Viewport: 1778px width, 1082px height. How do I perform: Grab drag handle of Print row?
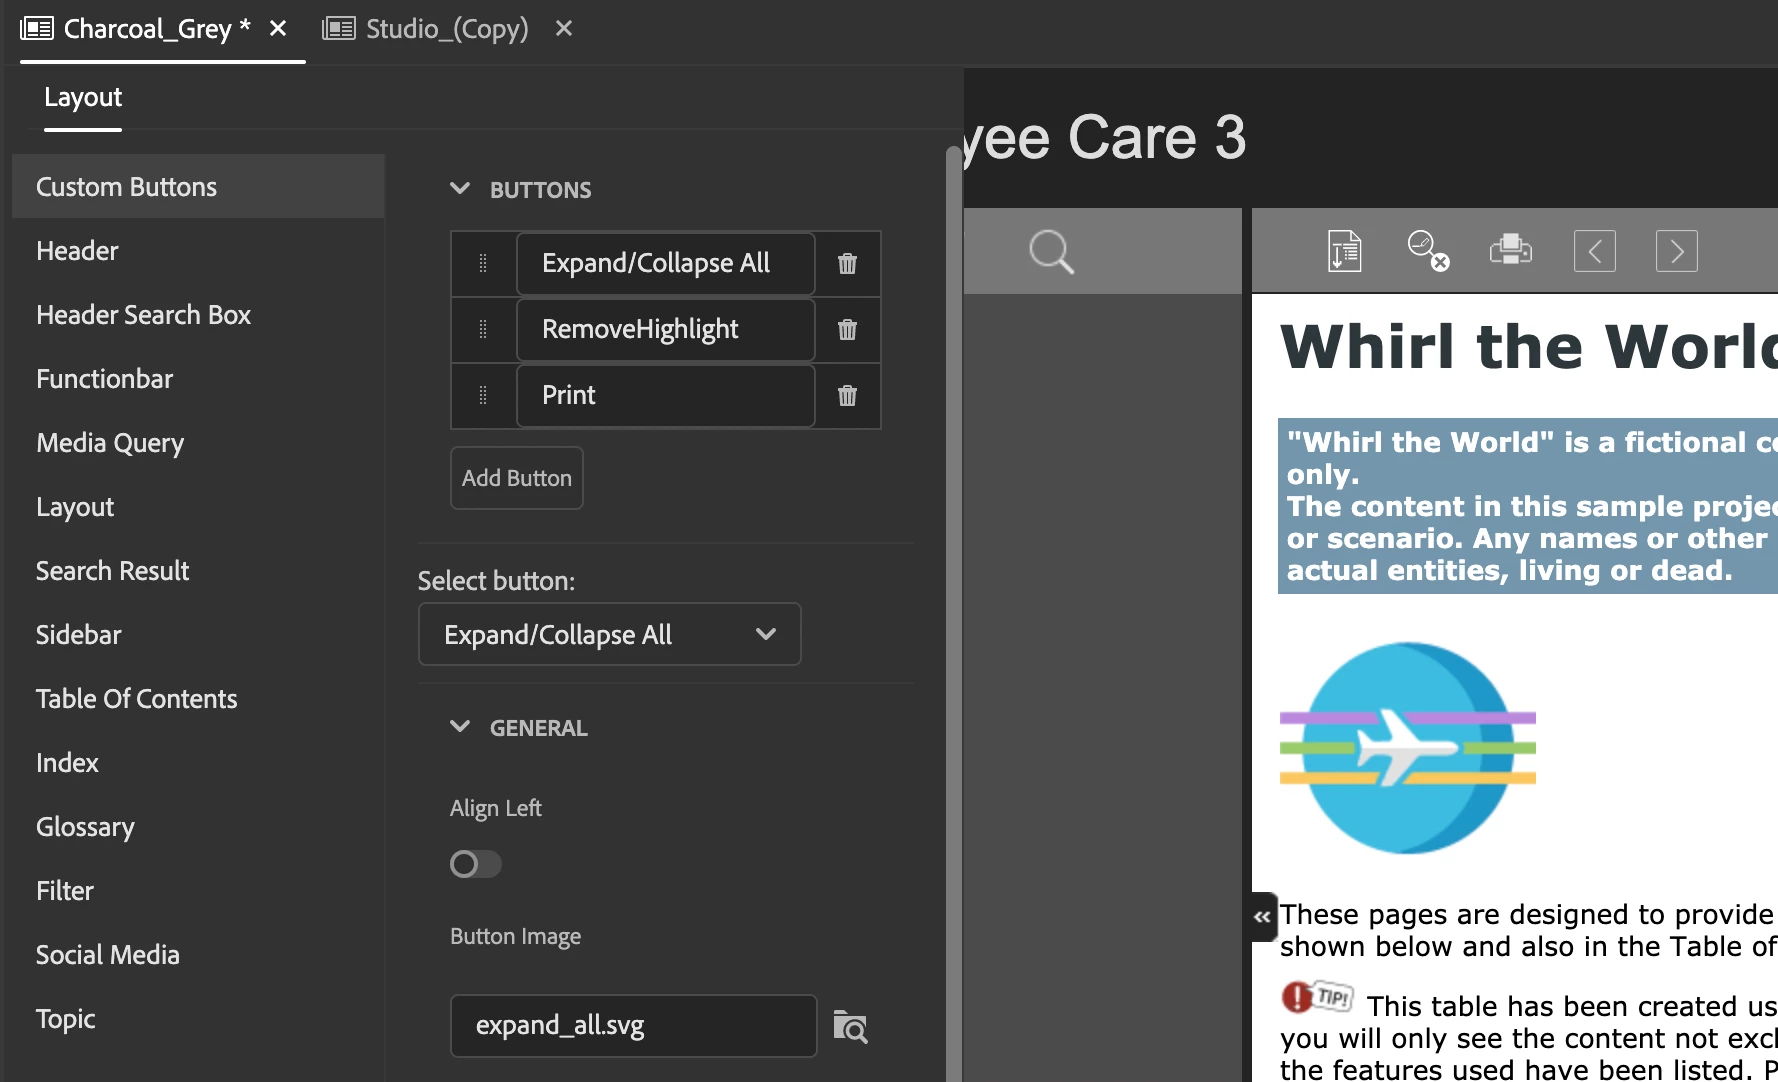(483, 395)
